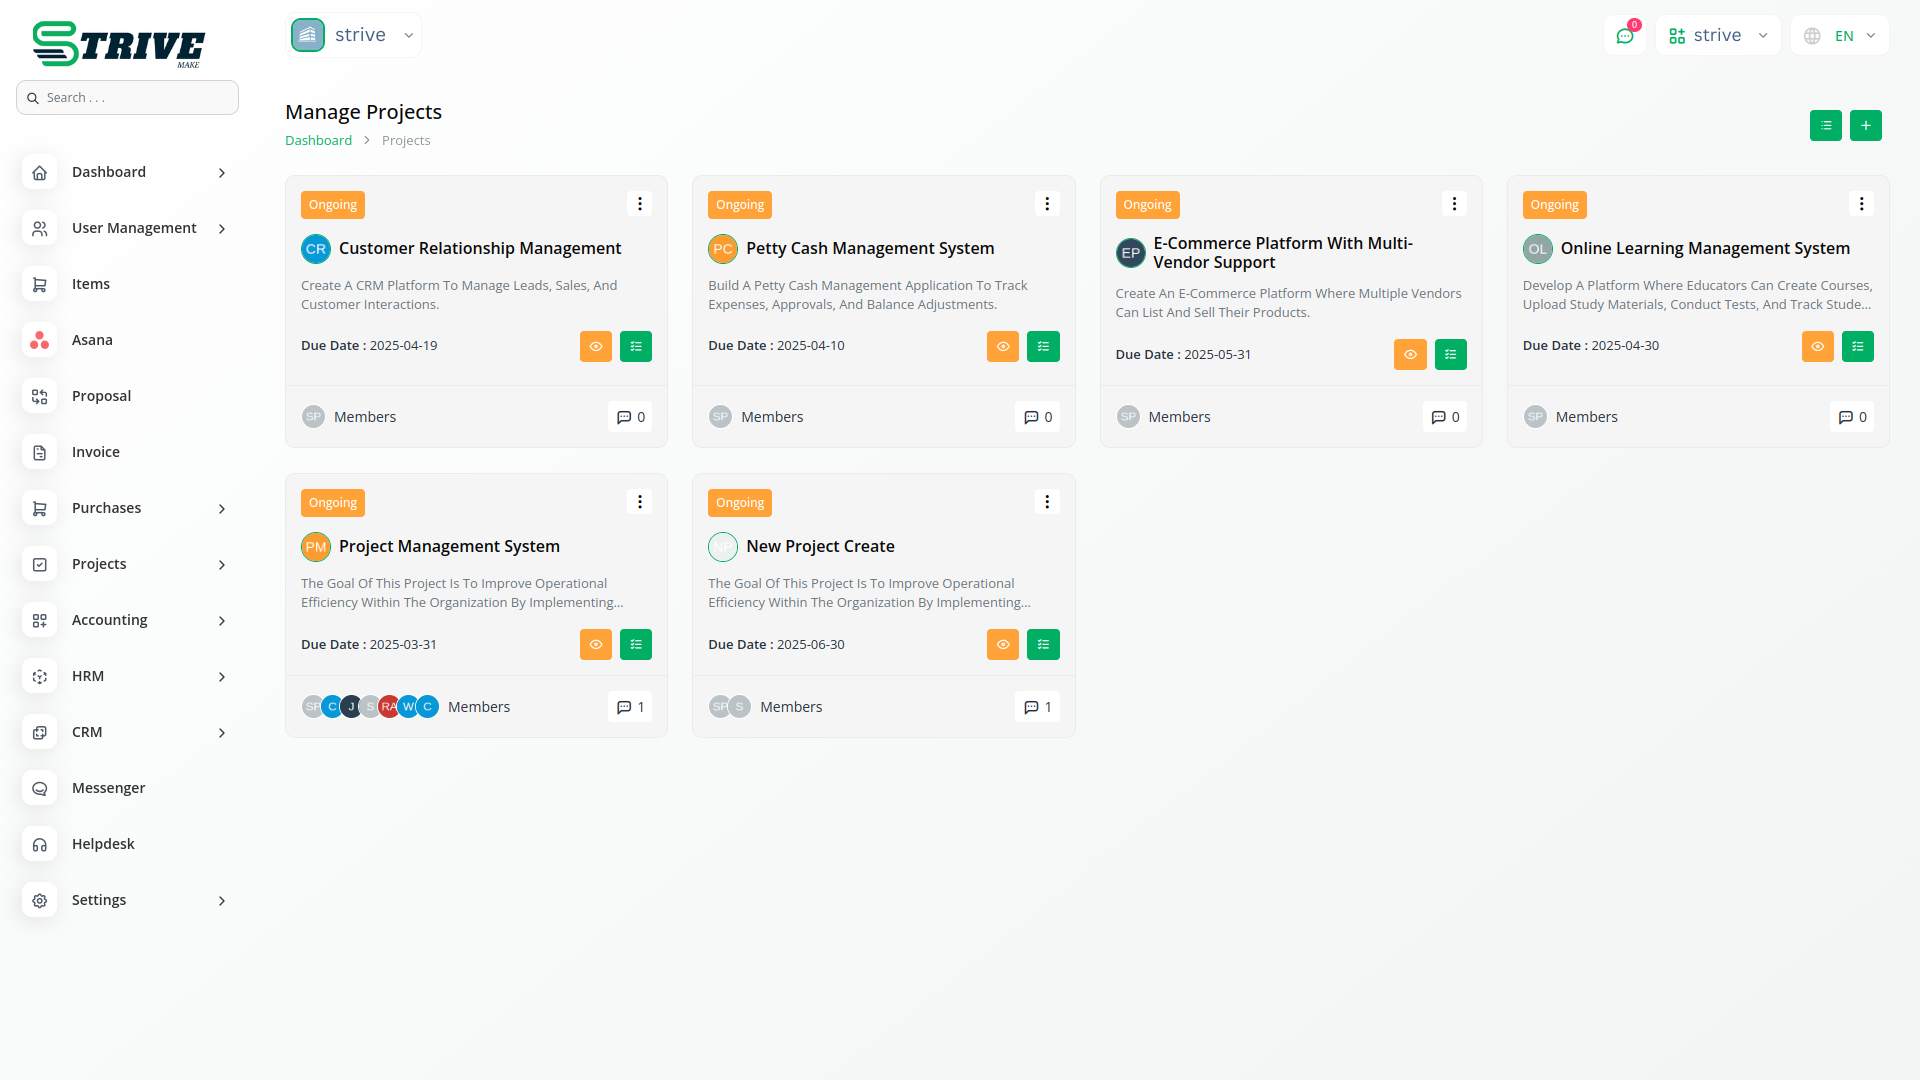Open the Asana sidebar item
This screenshot has height=1080, width=1920.
click(92, 340)
